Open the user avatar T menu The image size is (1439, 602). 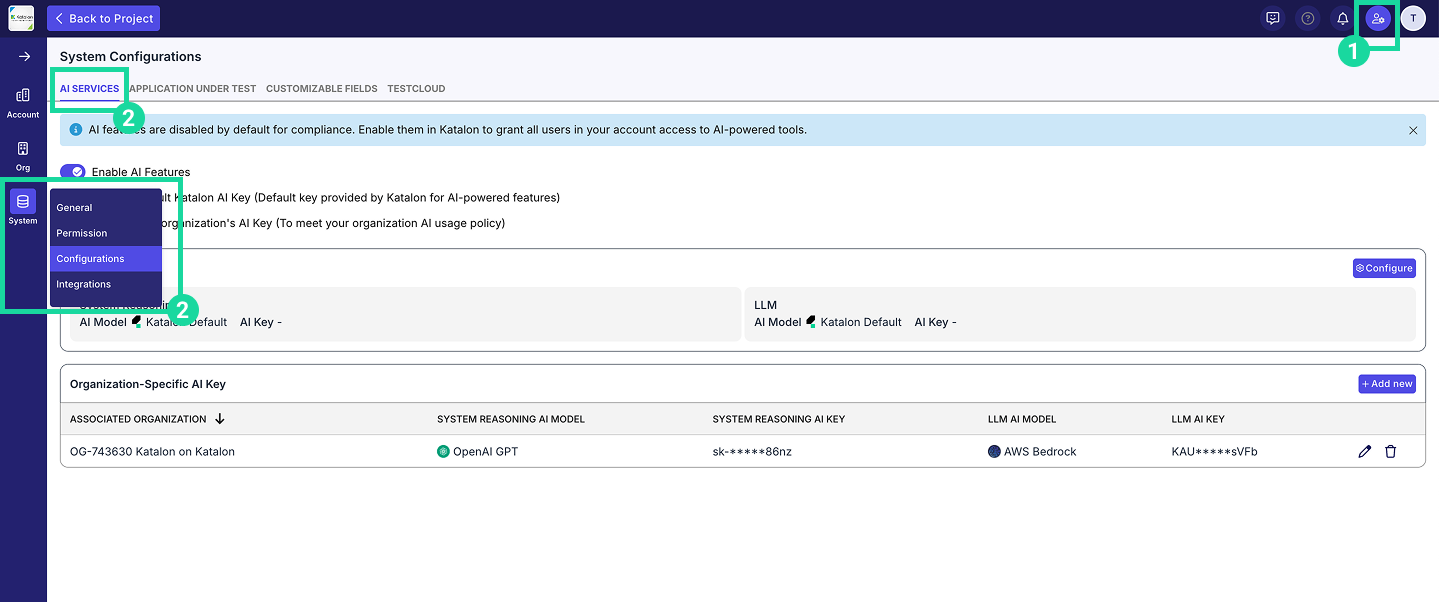pos(1413,18)
